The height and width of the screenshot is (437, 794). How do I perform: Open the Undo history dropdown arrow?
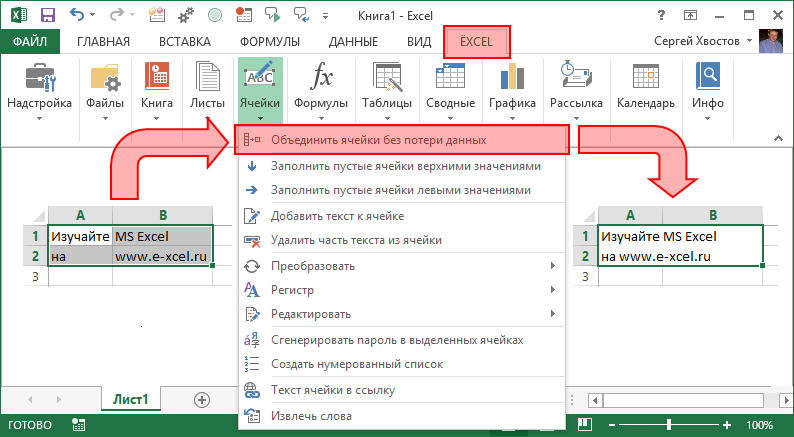[92, 15]
